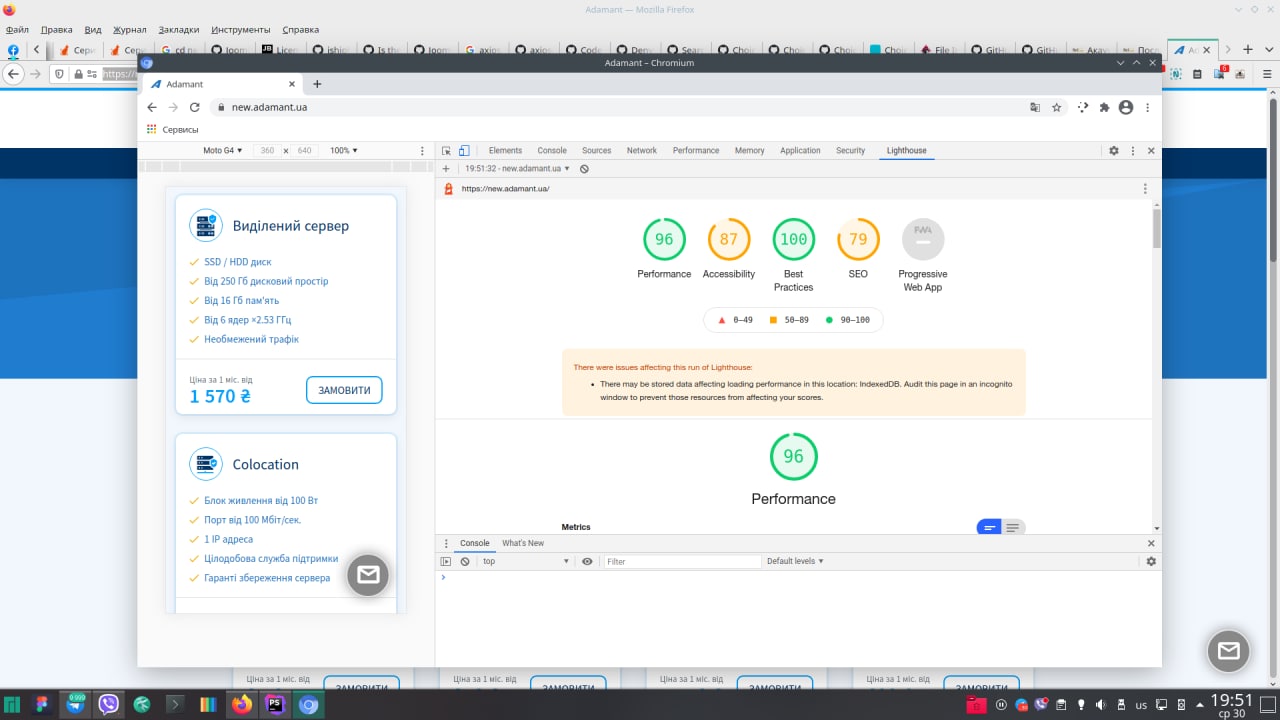Screen dimensions: 1280x720
Task: Open DevTools settings gear icon
Action: pyautogui.click(x=1114, y=151)
